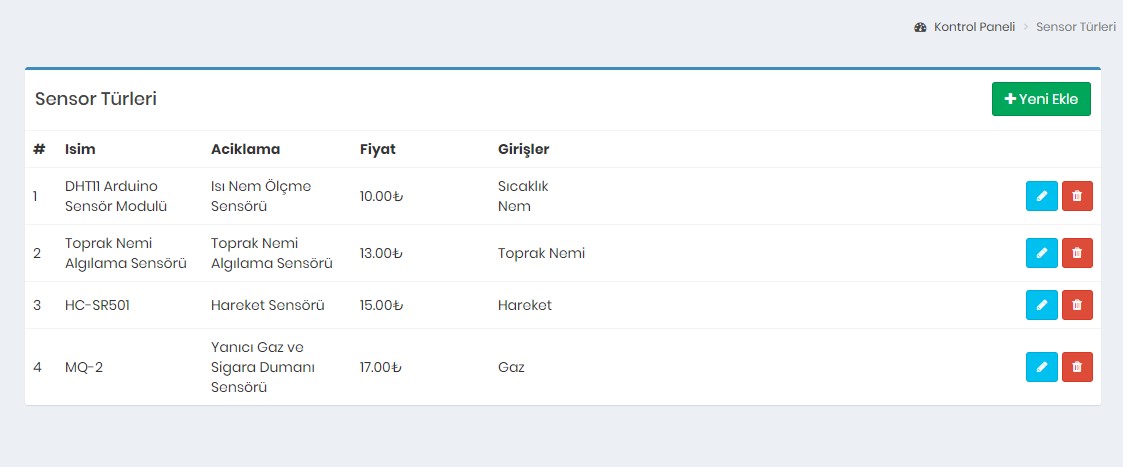Click the Fiyat column header
1123x467 pixels.
click(377, 149)
